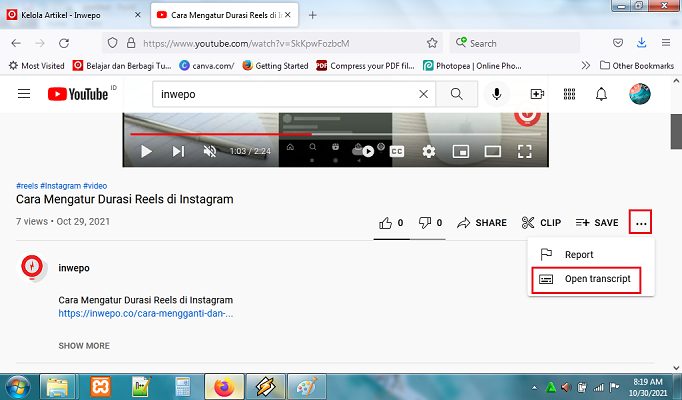Screen dimensions: 682x400
Task: Open the #Instagram hashtag link
Action: 60,186
